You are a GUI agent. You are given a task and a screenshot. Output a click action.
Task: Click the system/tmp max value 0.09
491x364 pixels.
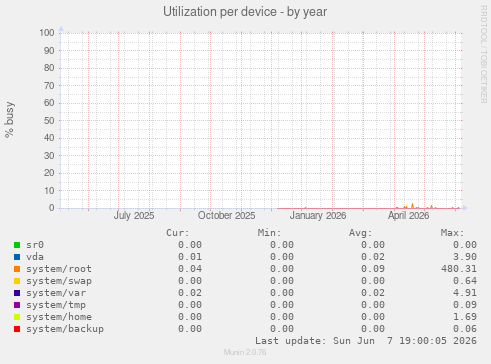click(465, 305)
